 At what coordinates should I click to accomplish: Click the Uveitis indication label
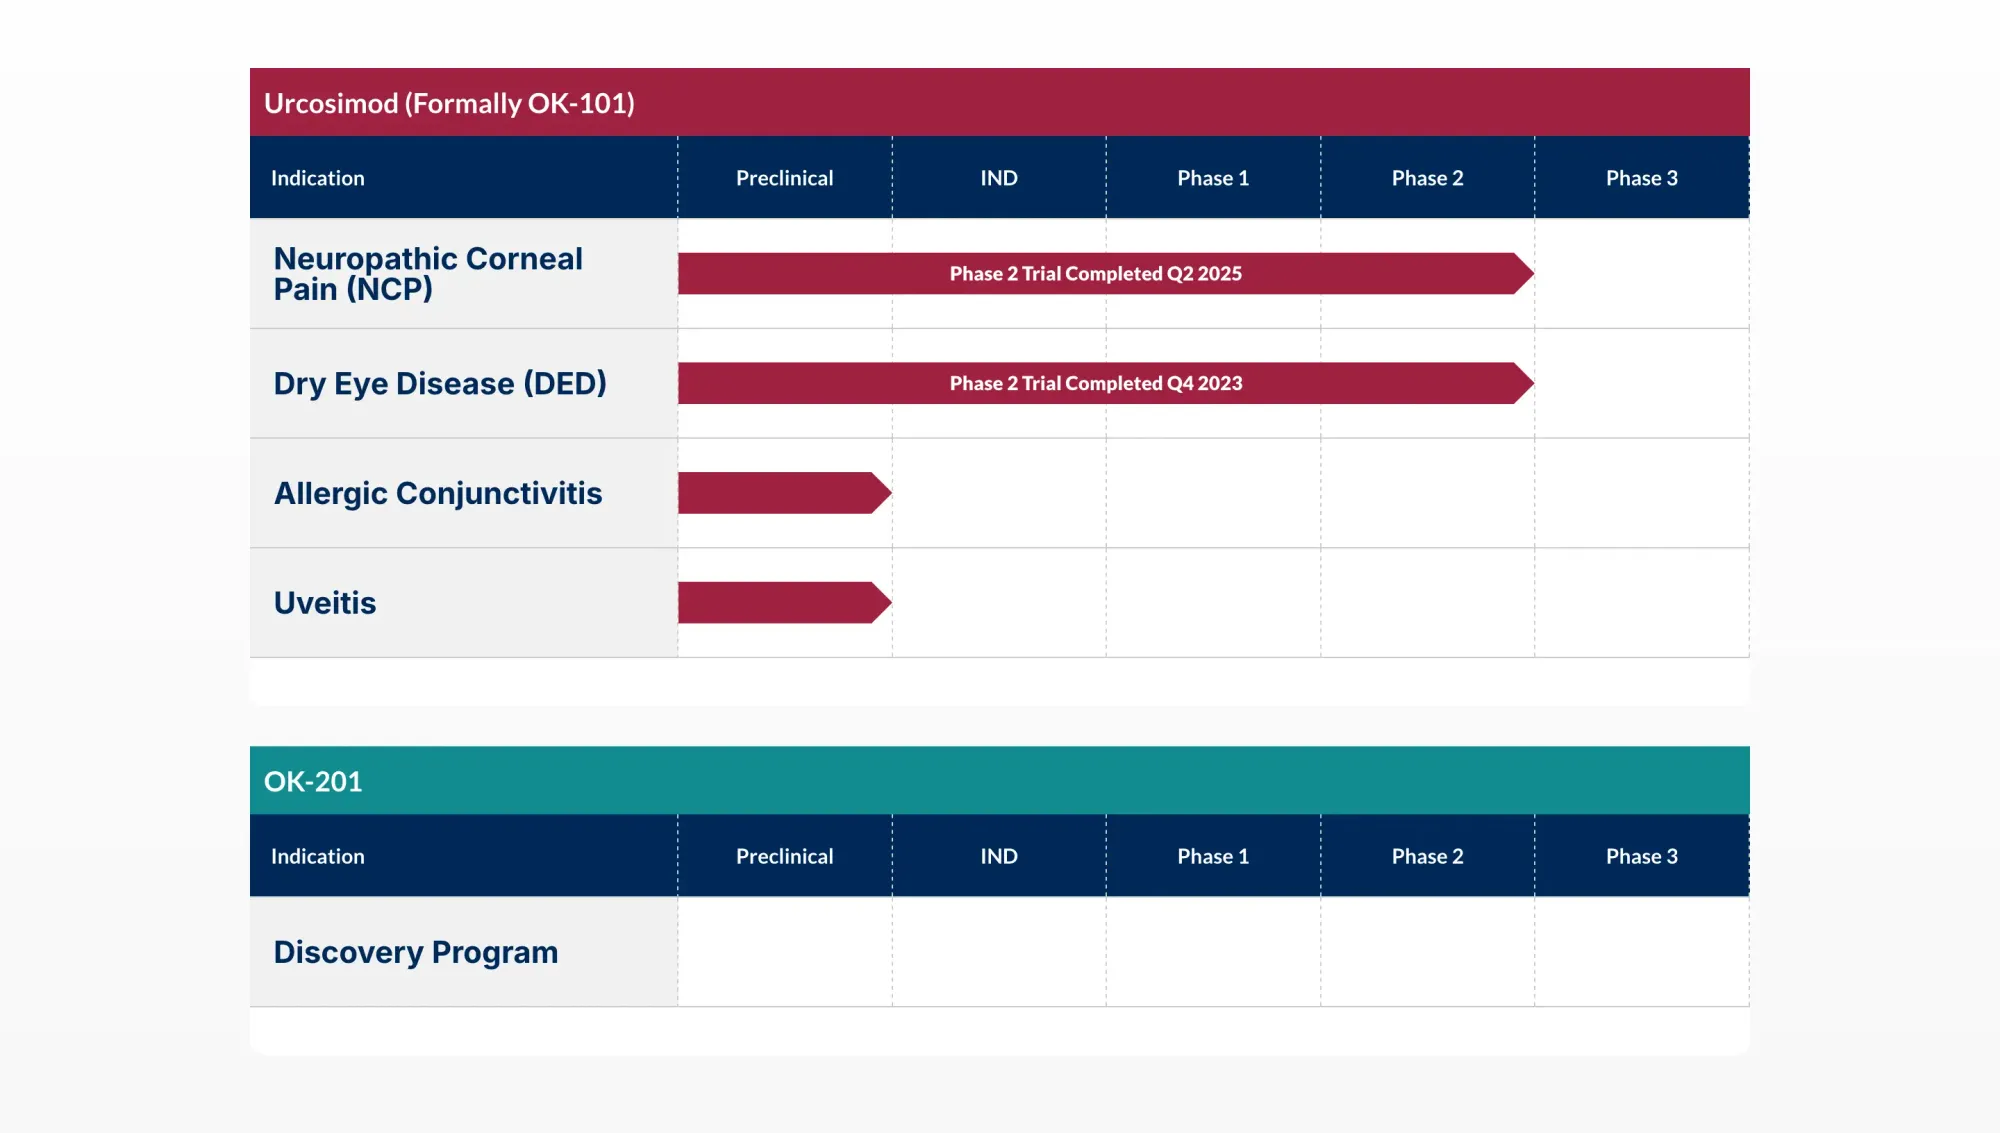coord(324,602)
